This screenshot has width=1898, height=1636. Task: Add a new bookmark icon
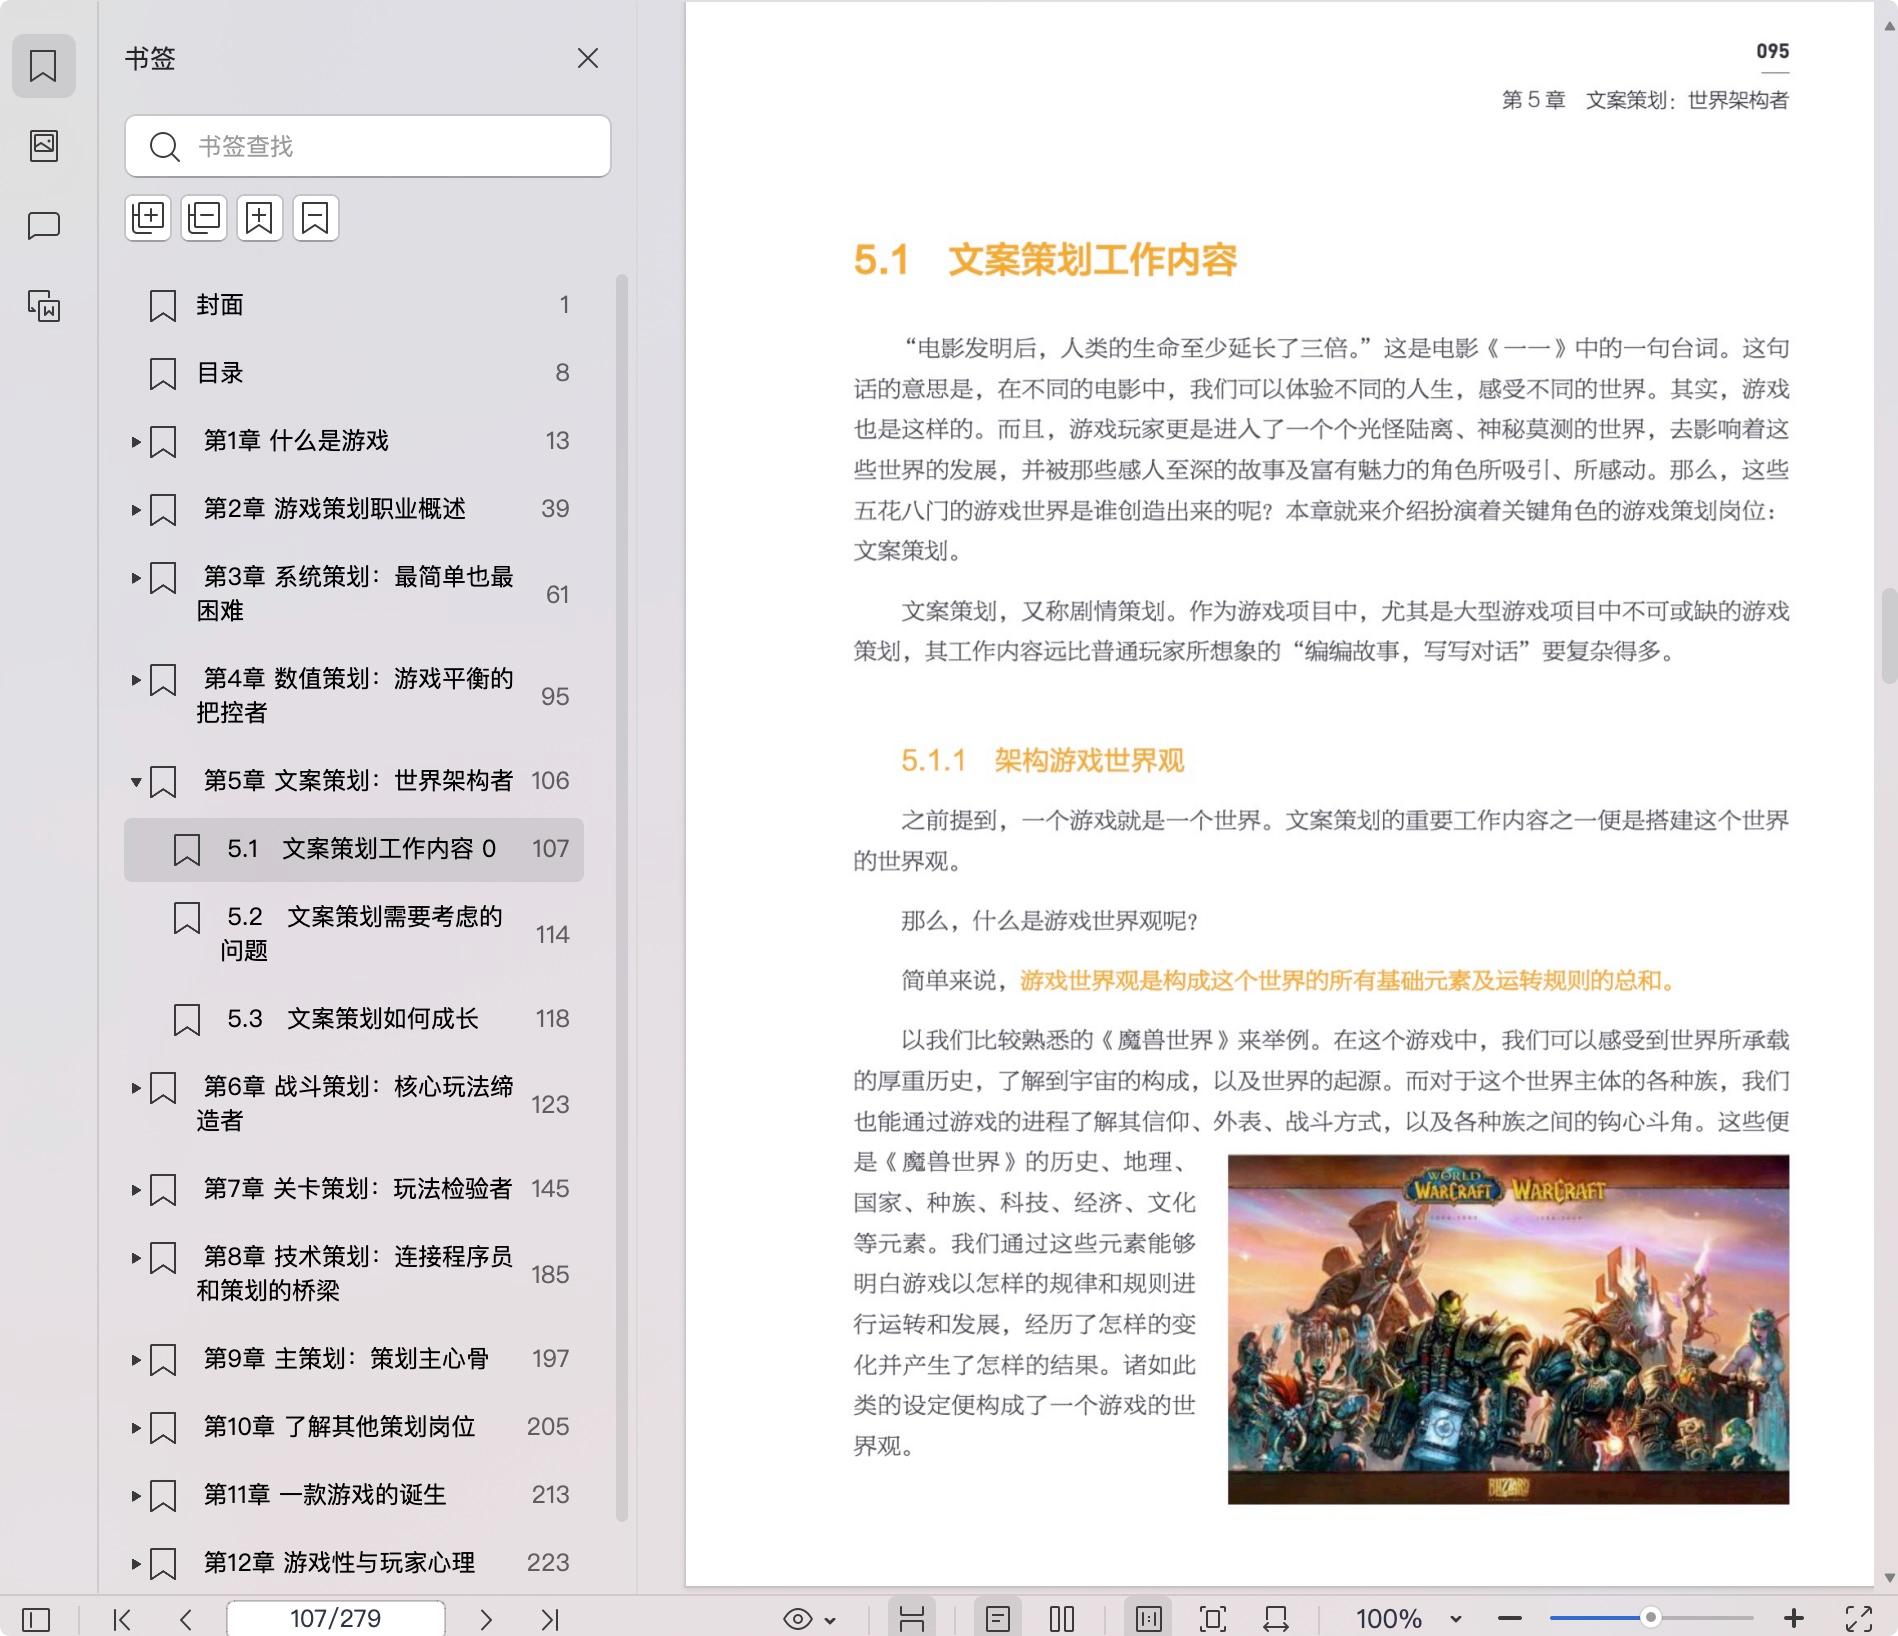tap(260, 217)
